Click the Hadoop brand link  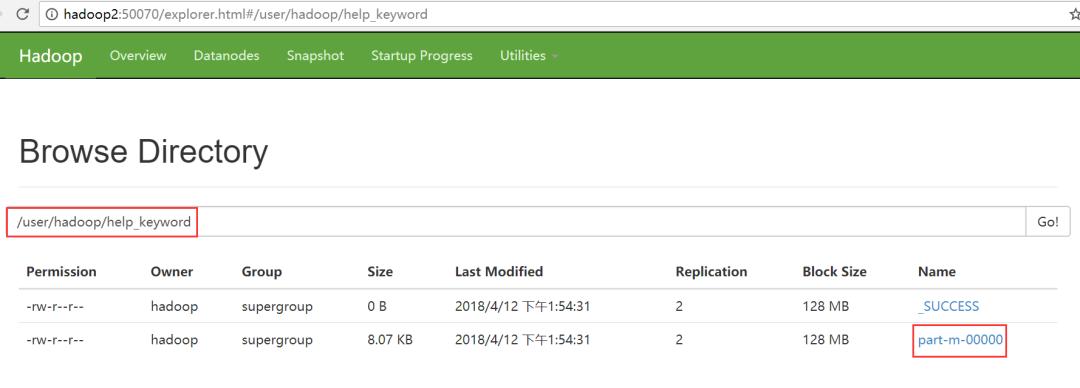50,56
